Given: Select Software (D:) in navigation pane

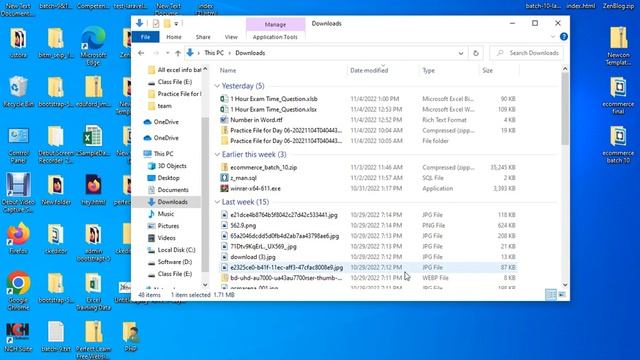Looking at the screenshot, I should click(175, 262).
